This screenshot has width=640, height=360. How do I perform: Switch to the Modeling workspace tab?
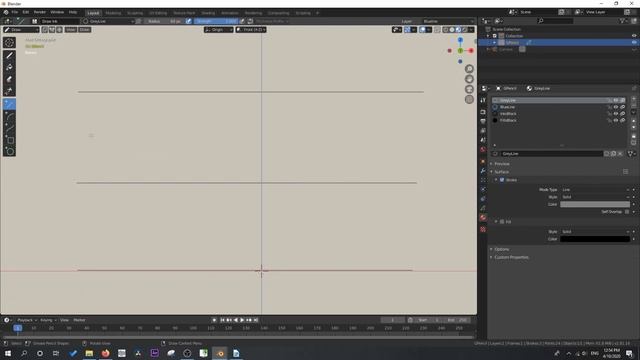[113, 13]
